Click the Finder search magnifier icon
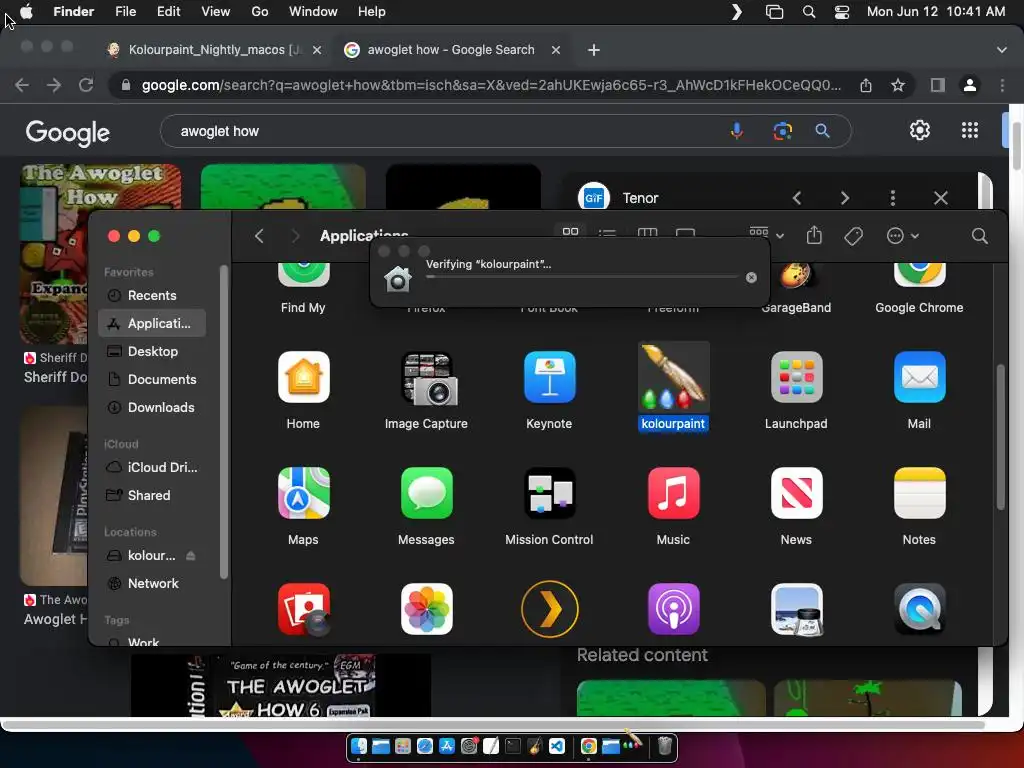 click(979, 236)
